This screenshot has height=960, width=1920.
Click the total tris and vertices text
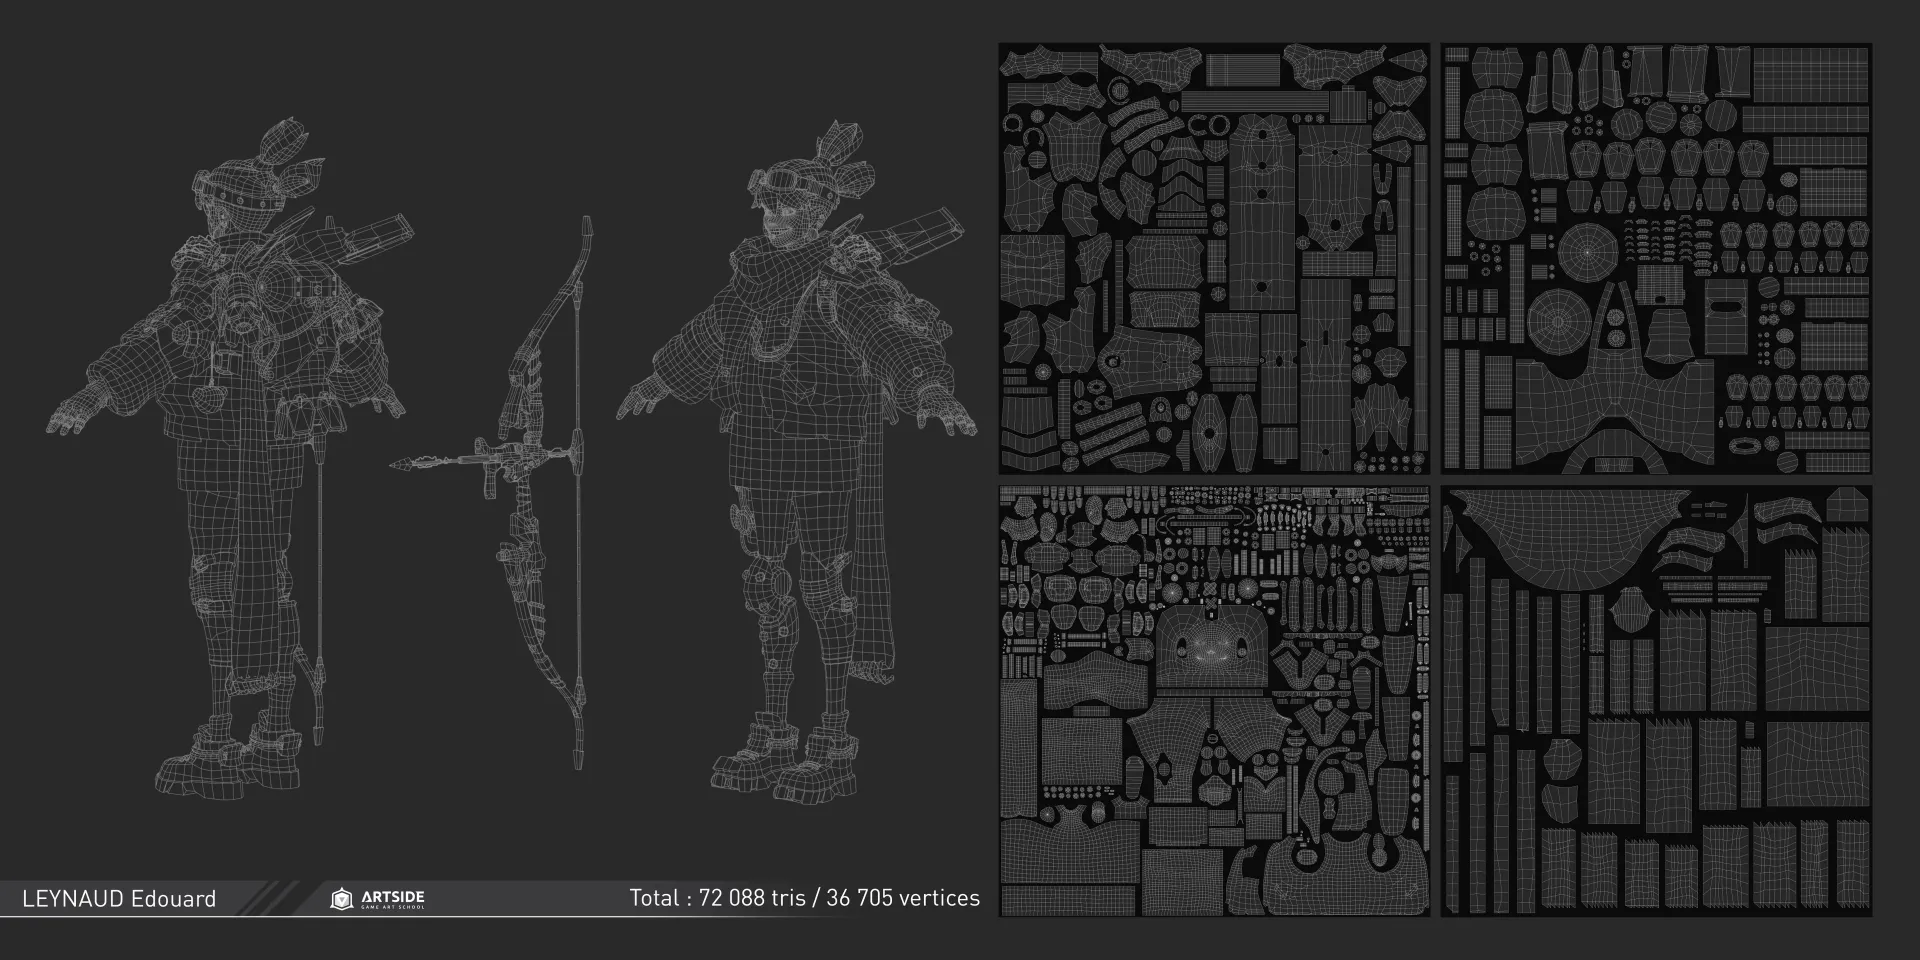click(x=804, y=898)
